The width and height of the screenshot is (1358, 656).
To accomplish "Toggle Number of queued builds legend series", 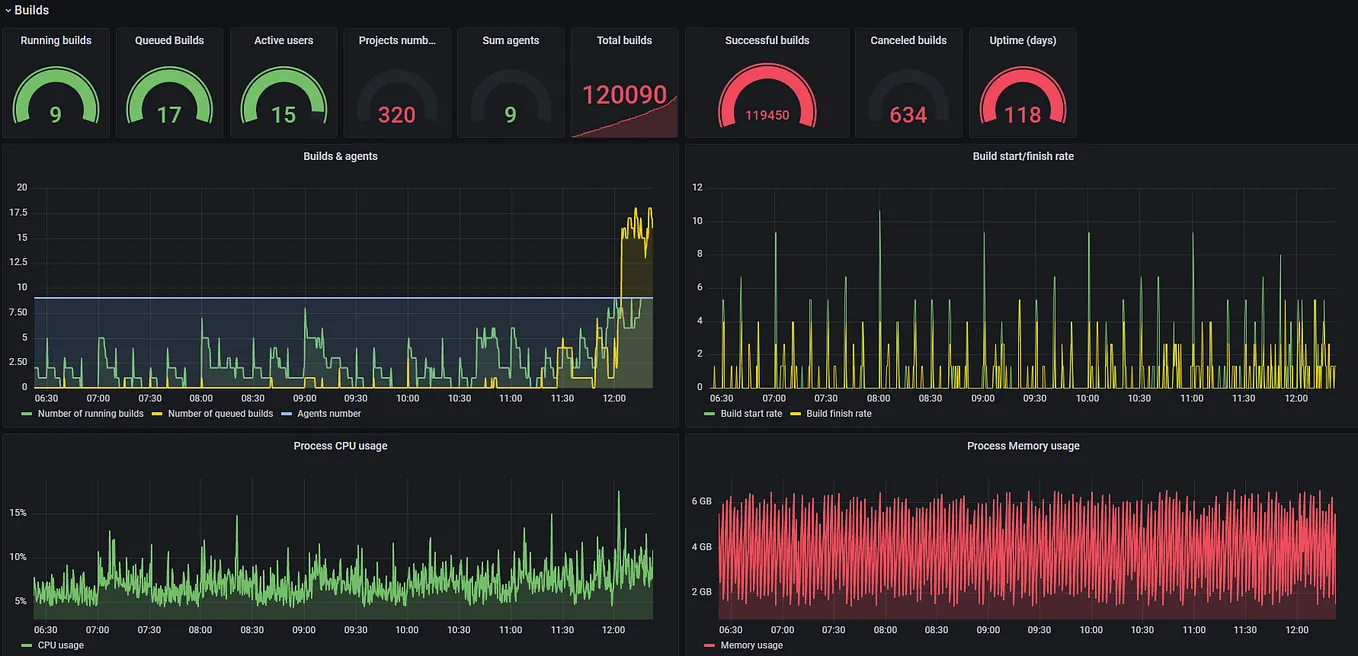I will 212,414.
